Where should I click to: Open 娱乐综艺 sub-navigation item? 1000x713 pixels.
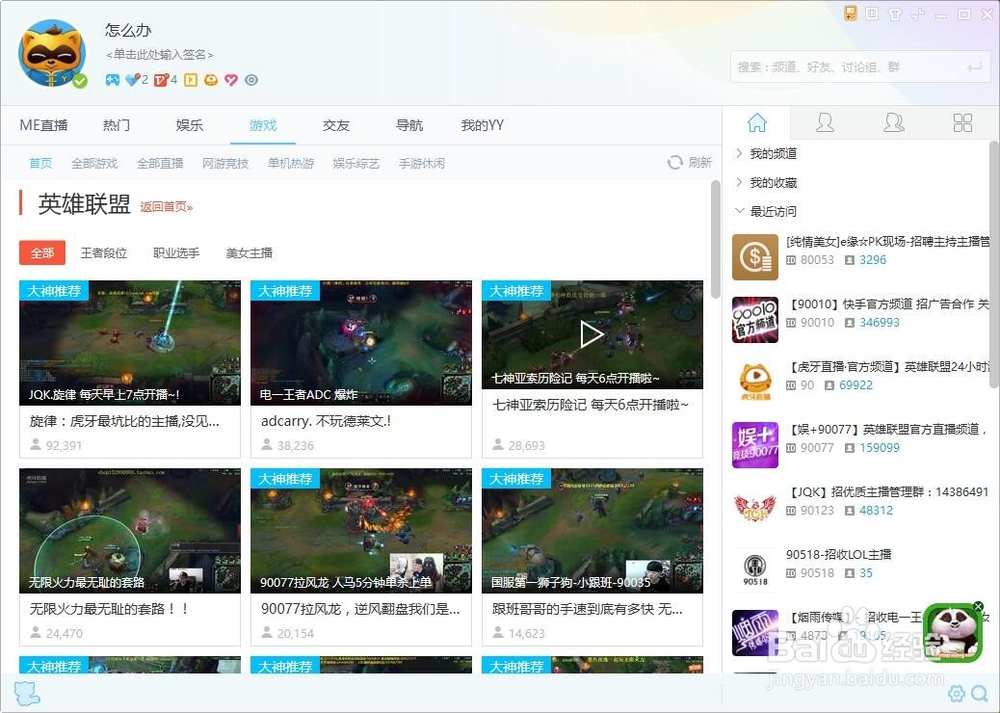point(356,163)
